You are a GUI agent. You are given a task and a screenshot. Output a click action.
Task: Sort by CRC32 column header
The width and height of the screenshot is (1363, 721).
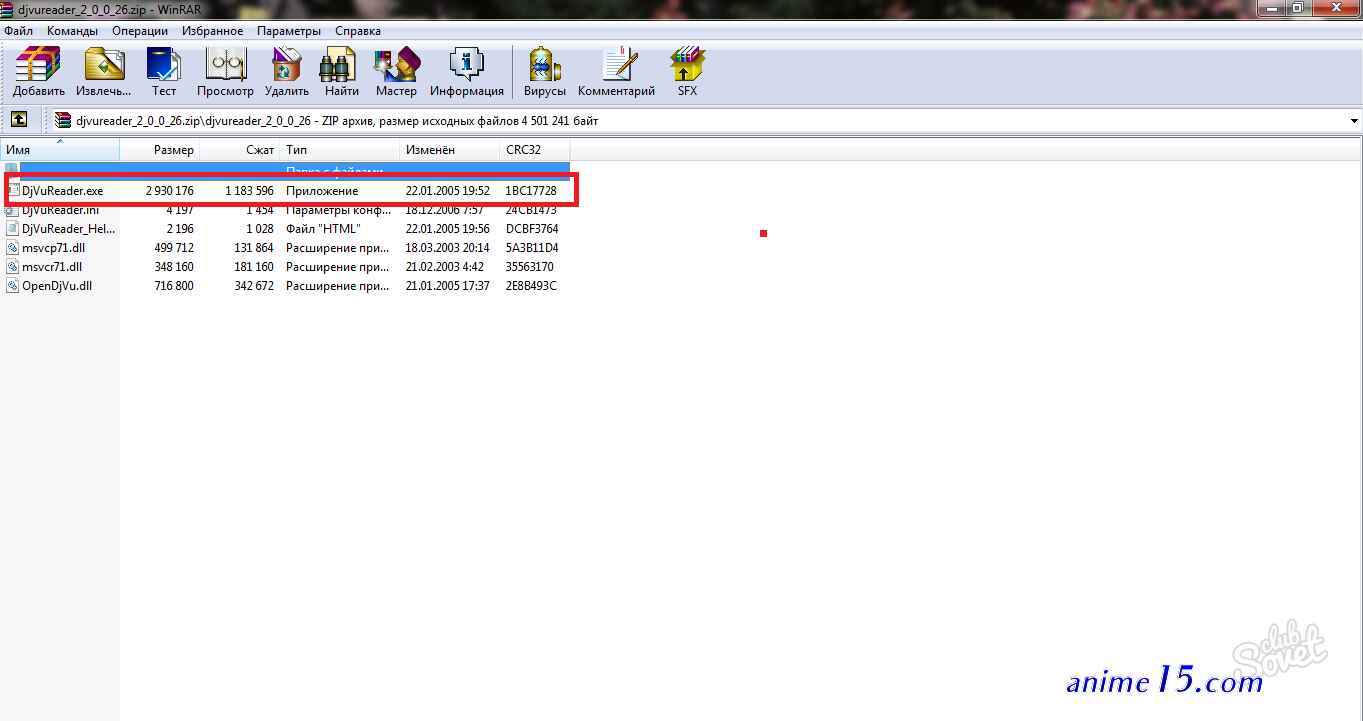(x=534, y=150)
